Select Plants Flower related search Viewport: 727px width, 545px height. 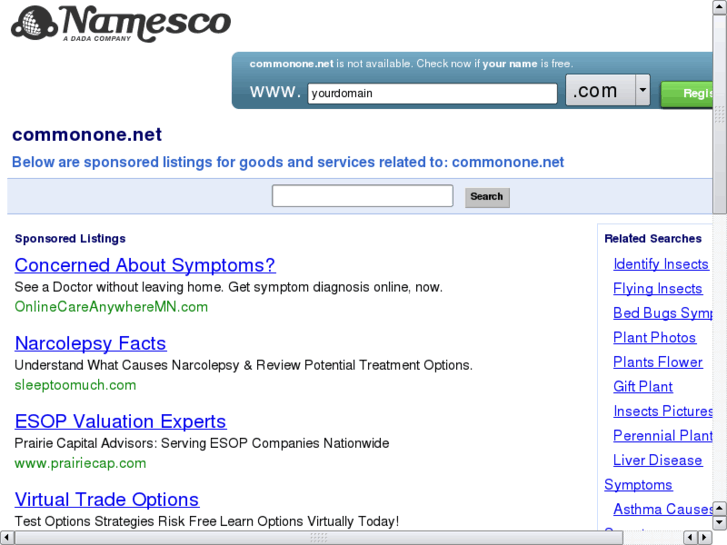tap(657, 362)
